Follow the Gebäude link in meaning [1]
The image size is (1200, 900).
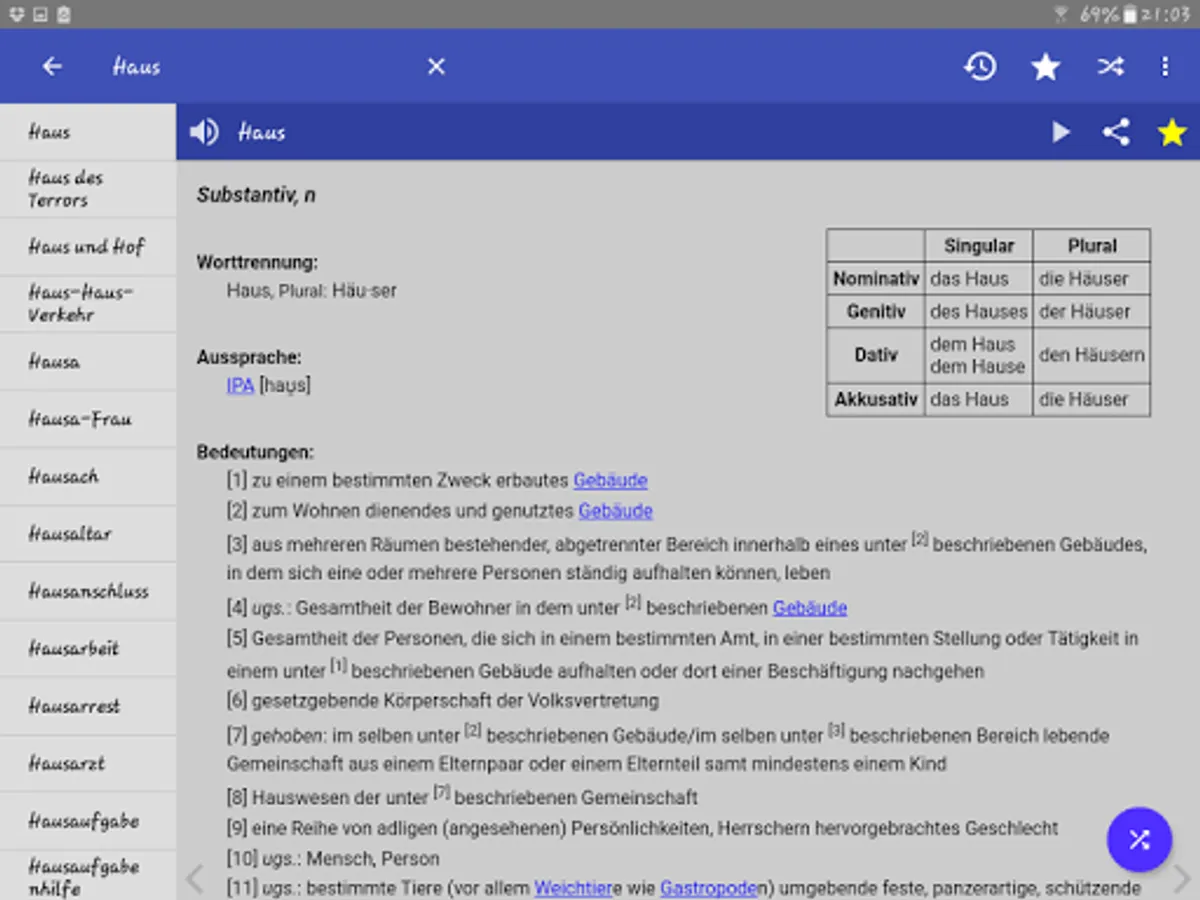[610, 480]
